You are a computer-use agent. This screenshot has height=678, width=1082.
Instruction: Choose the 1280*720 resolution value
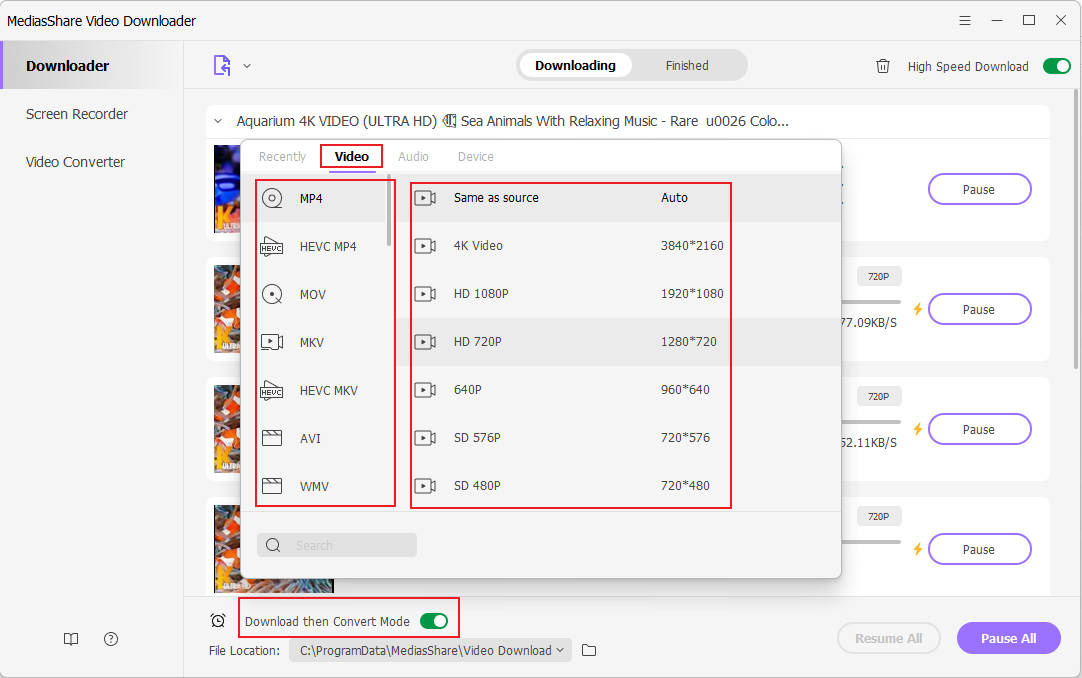pyautogui.click(x=689, y=341)
